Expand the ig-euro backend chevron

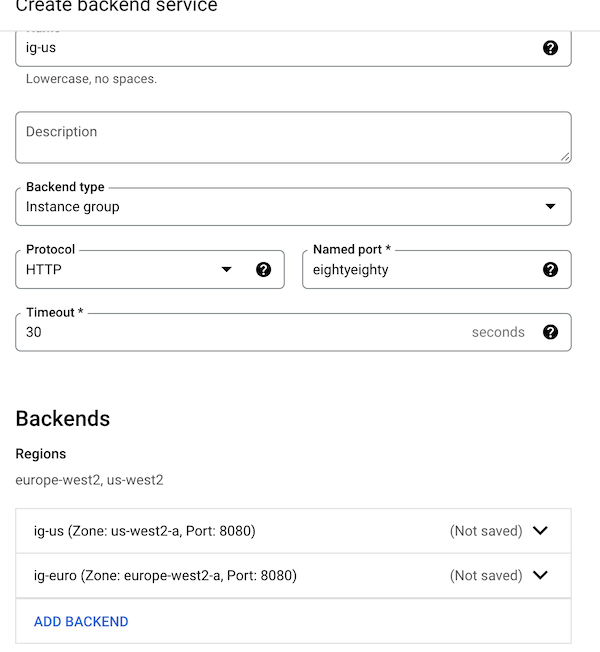coord(540,575)
